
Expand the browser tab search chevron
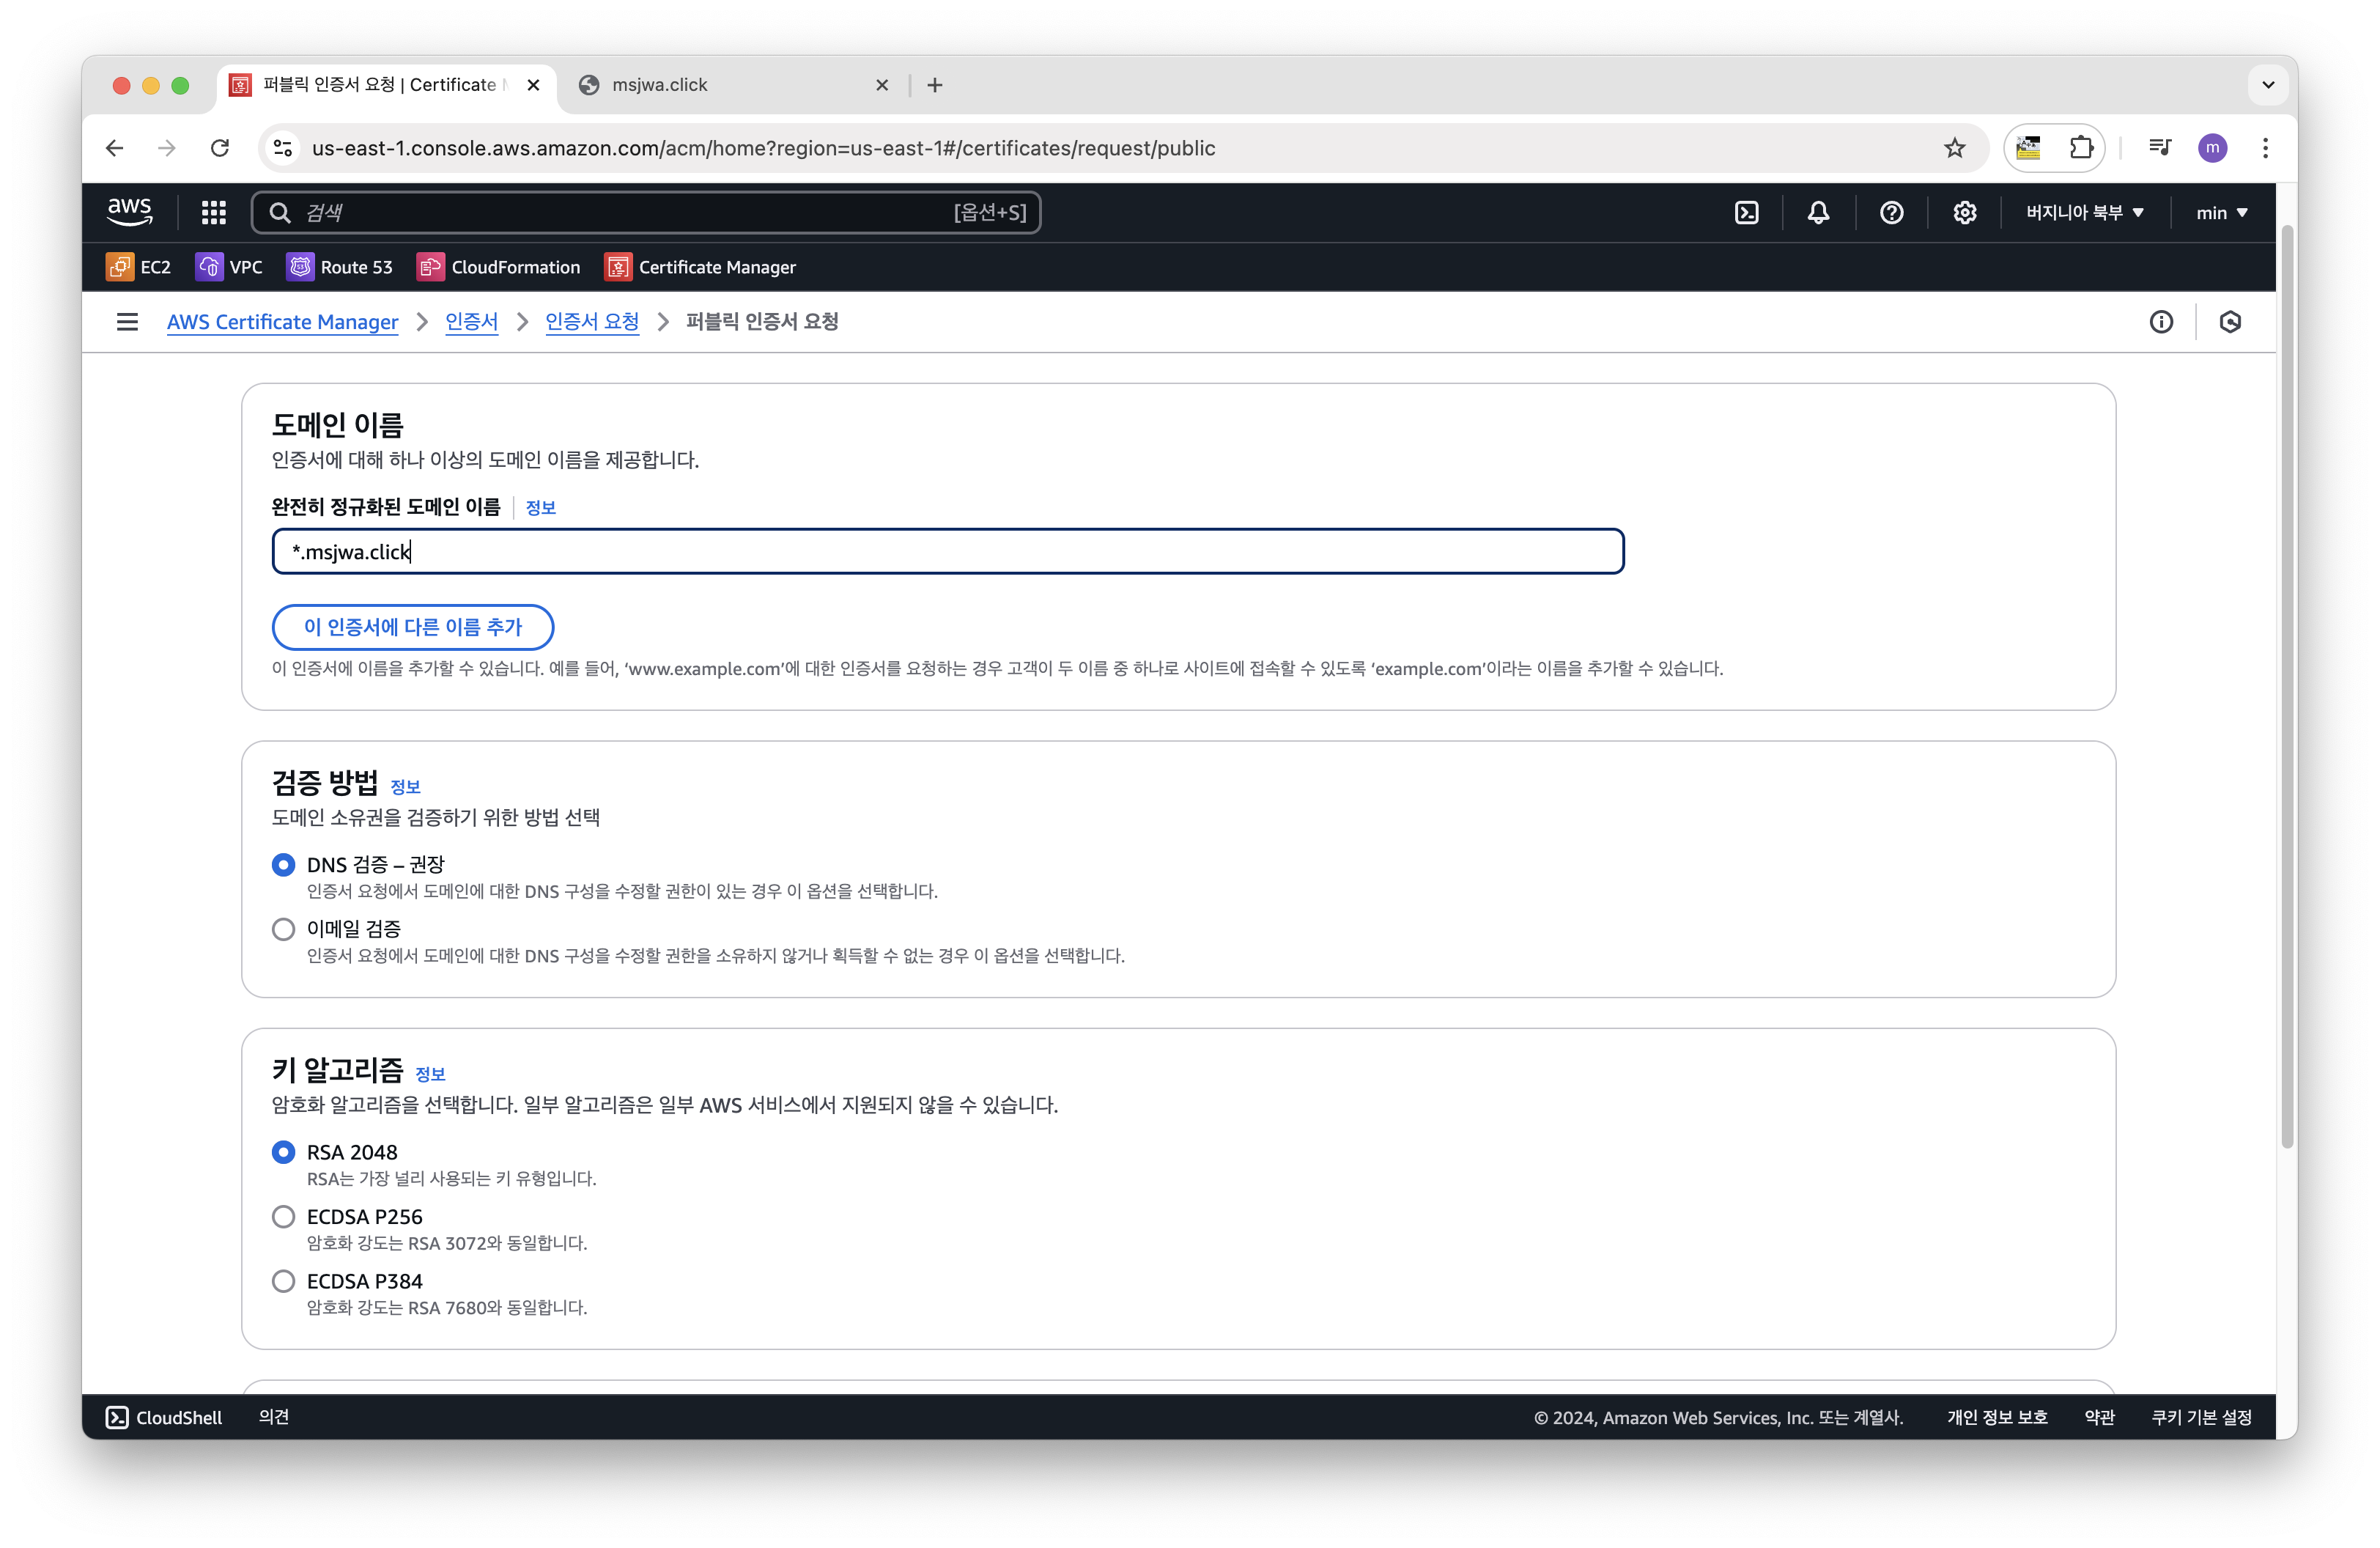click(2268, 85)
